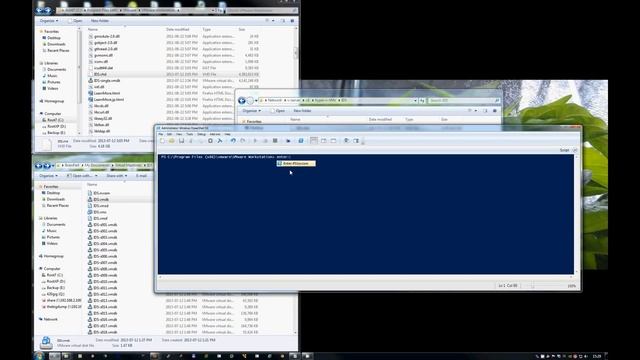Click Run Script arrow in PowerShell ISE
This screenshot has width=640, height=360.
[x=255, y=141]
